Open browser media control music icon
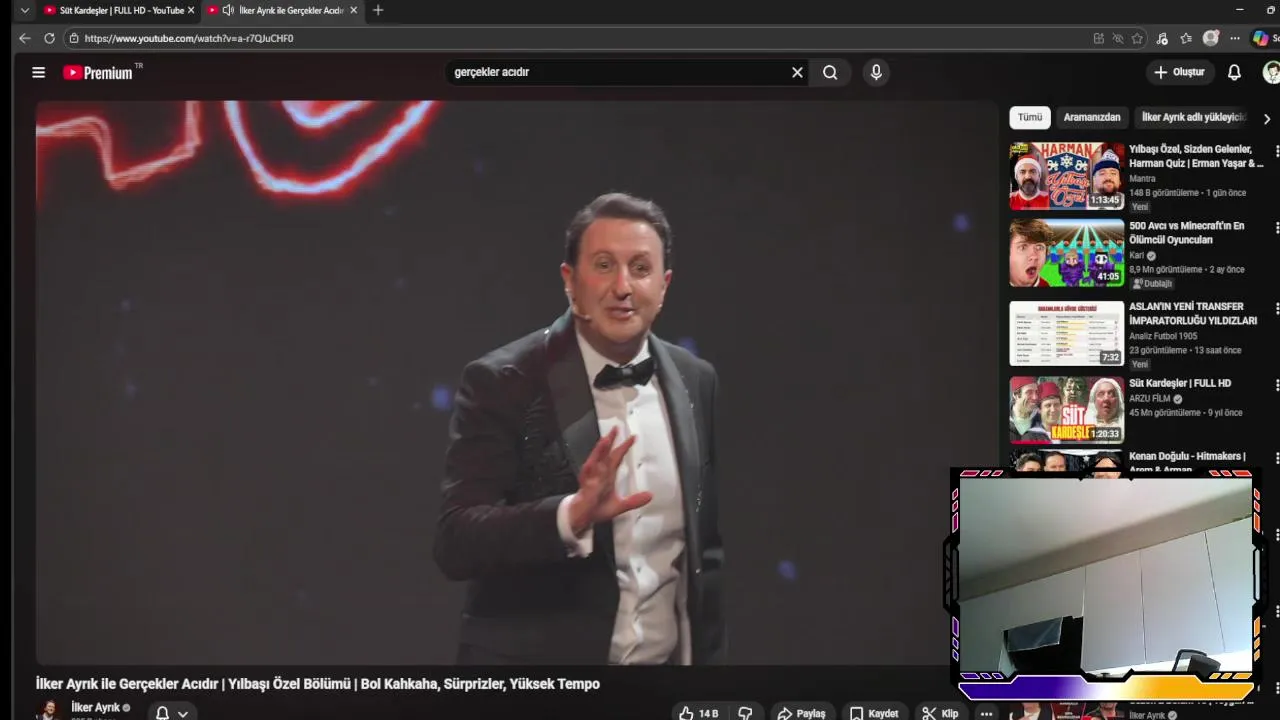 click(1162, 38)
